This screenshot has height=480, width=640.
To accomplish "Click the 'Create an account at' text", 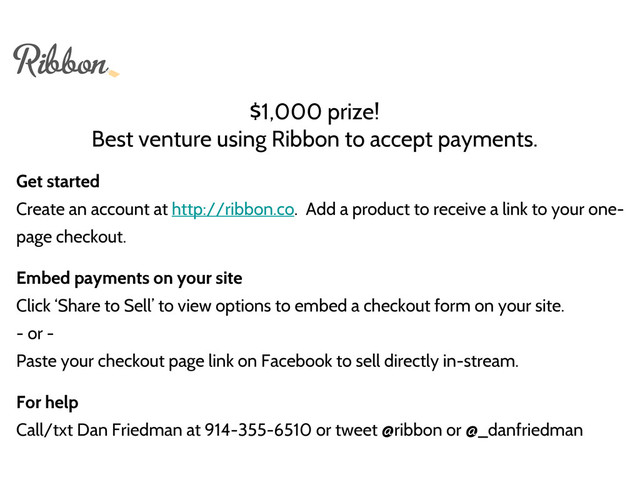I will coord(92,210).
